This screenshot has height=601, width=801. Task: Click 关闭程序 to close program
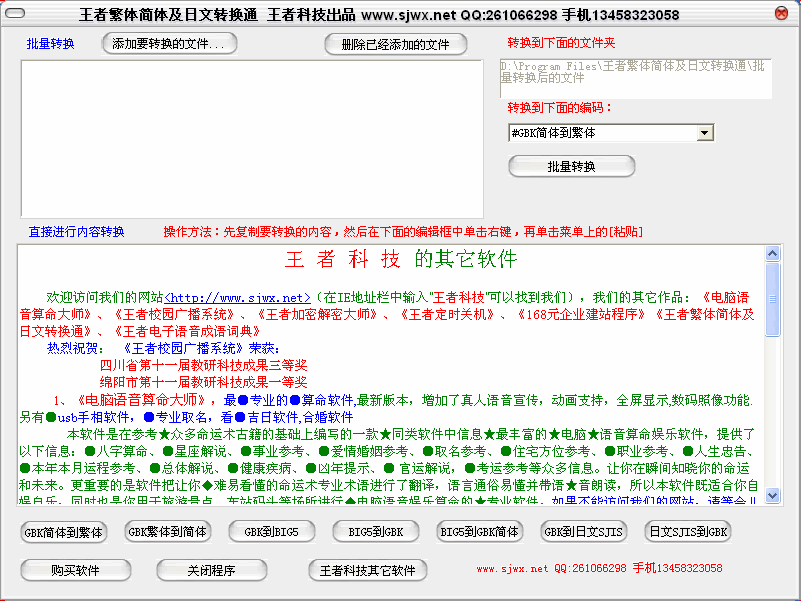[211, 570]
